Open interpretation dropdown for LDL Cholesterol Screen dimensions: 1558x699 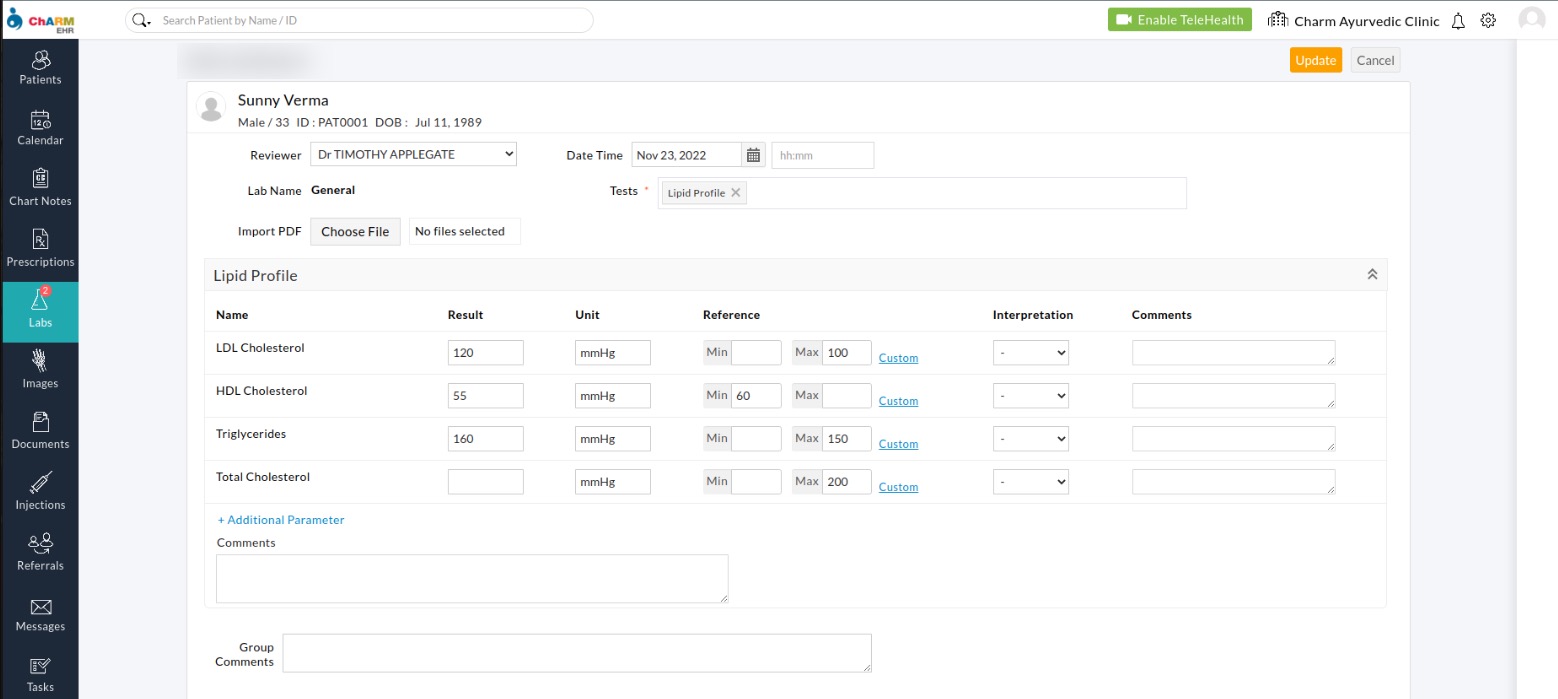[x=1030, y=352]
